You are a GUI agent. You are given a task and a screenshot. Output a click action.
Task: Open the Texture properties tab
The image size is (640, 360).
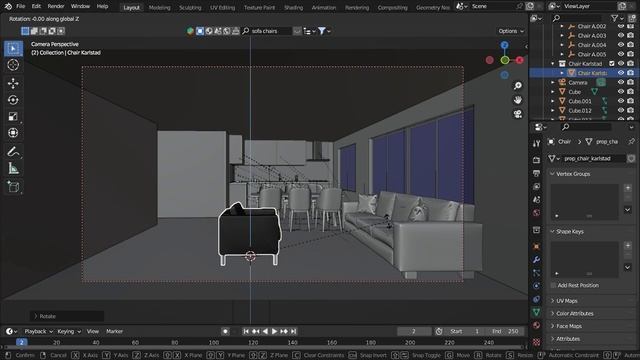pyautogui.click(x=536, y=341)
